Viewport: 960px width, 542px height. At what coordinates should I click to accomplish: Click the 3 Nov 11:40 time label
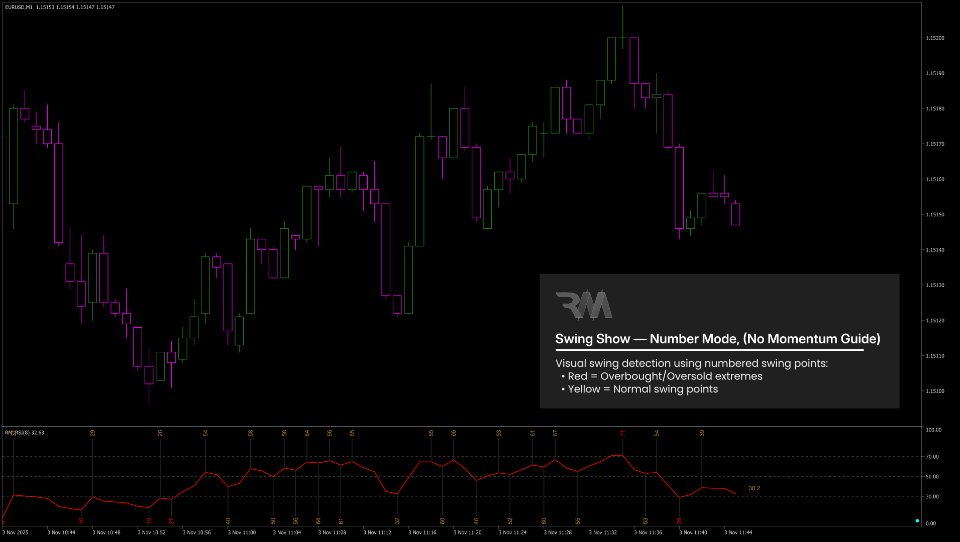(x=694, y=532)
